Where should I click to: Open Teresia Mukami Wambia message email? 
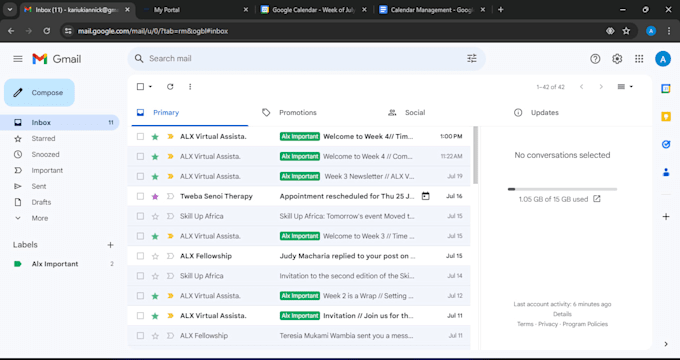(299, 336)
